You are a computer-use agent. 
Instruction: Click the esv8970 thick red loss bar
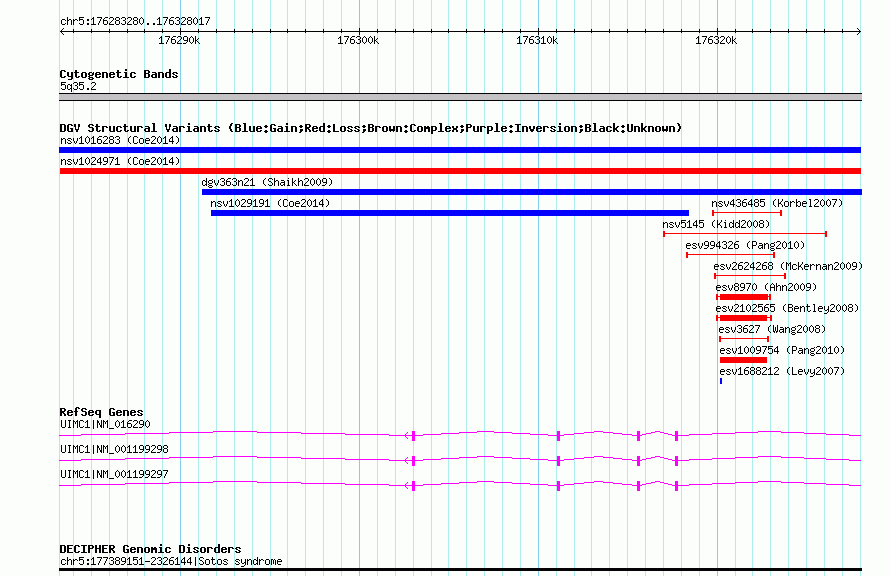(744, 297)
